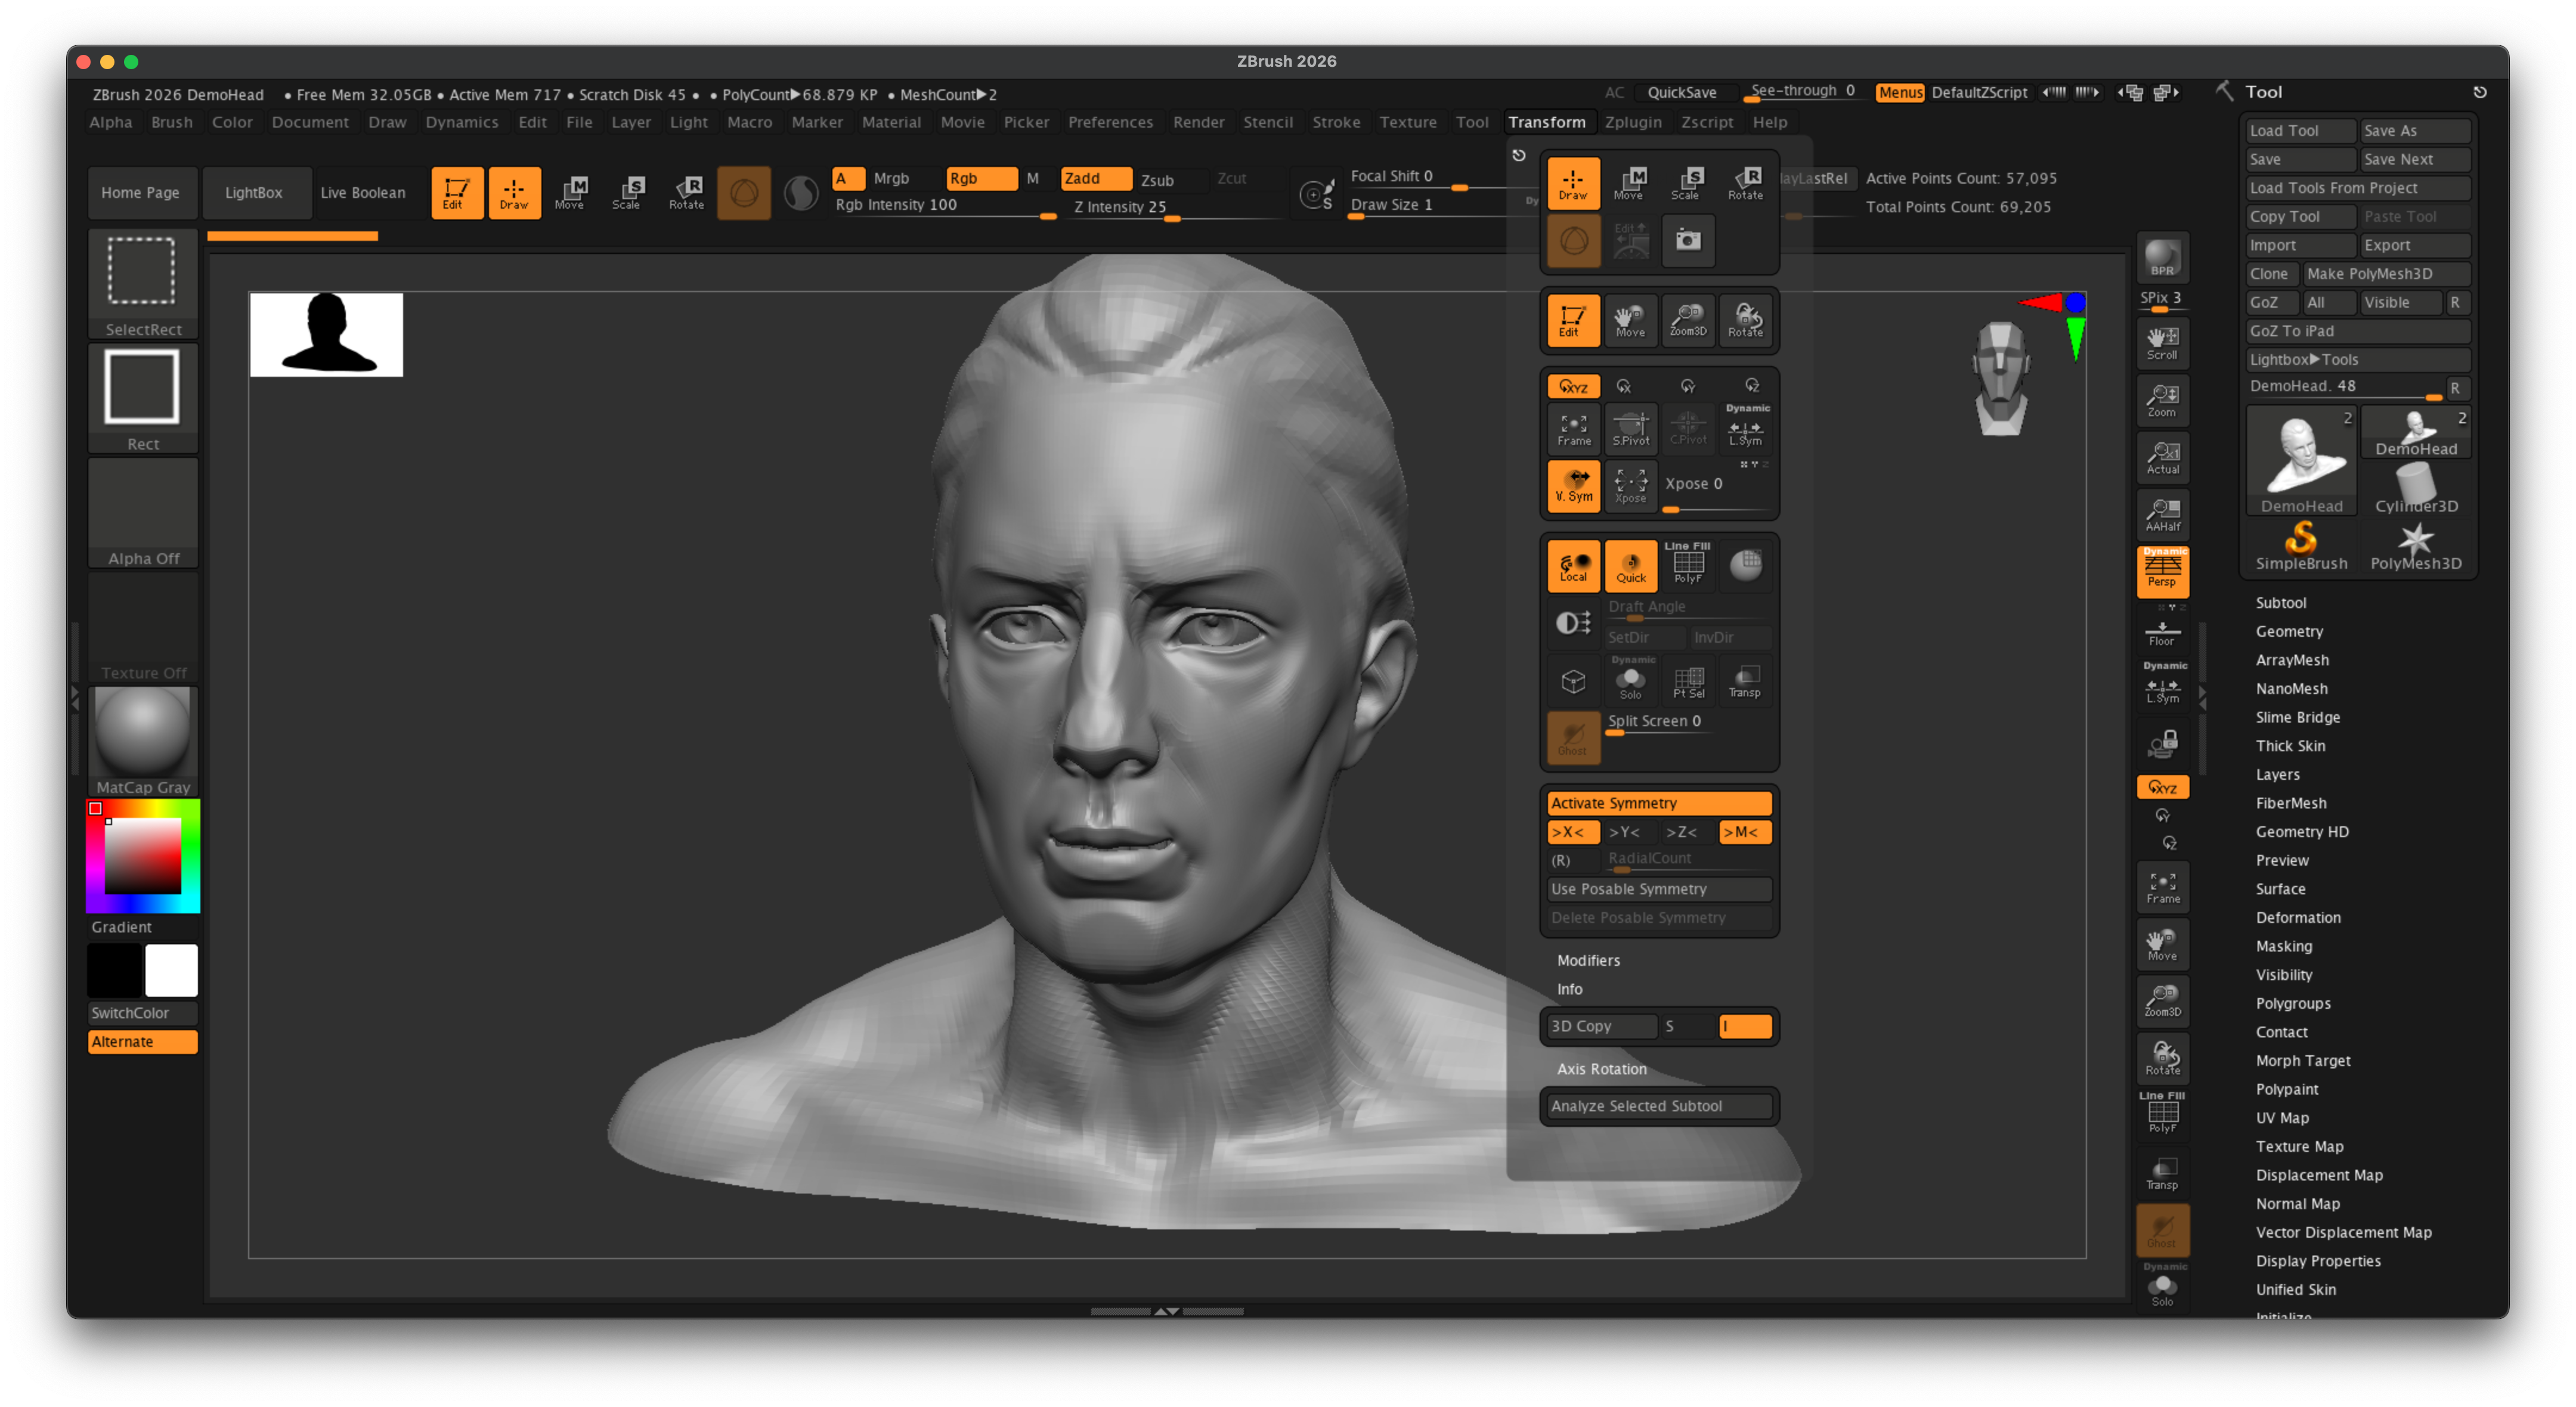The width and height of the screenshot is (2576, 1407).
Task: Expand the Geometry subpalette
Action: 2290,631
